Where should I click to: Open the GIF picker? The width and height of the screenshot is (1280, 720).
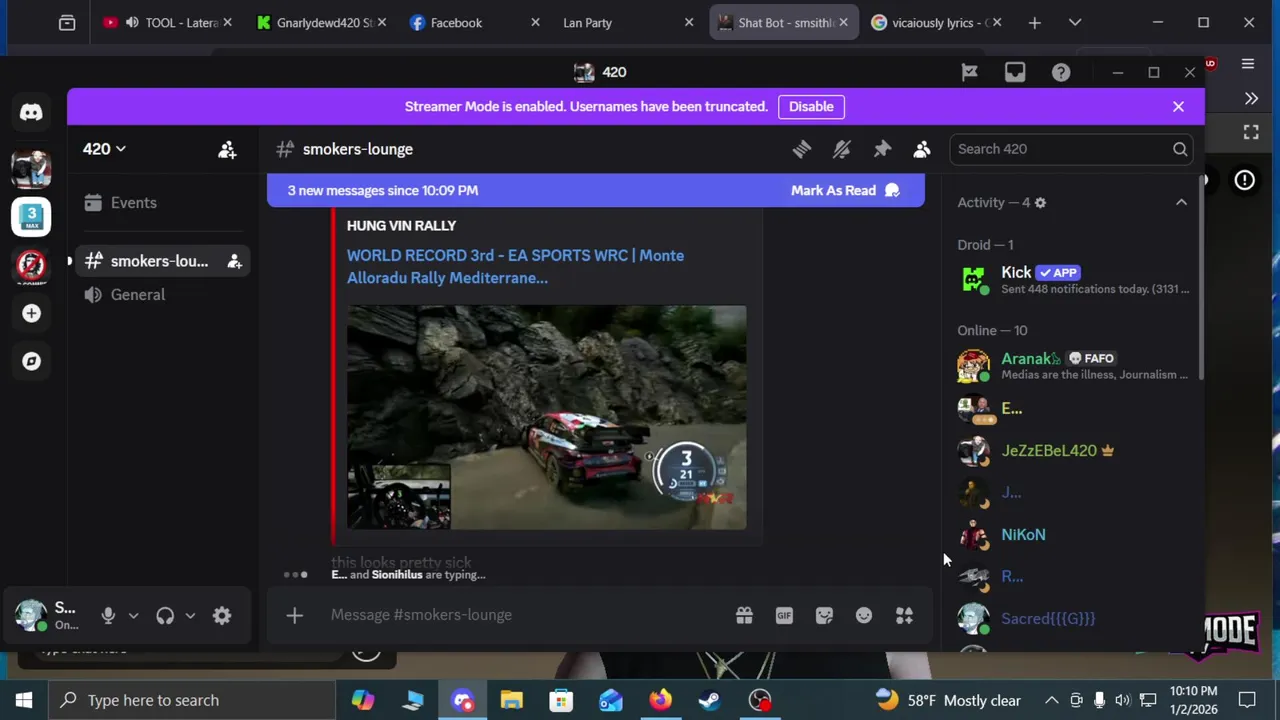pos(784,615)
